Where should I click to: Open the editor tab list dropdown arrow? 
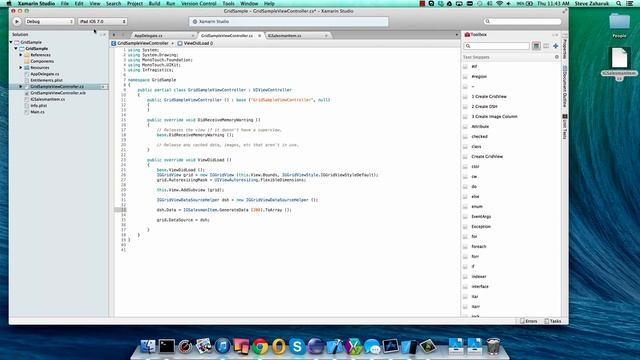coord(457,35)
